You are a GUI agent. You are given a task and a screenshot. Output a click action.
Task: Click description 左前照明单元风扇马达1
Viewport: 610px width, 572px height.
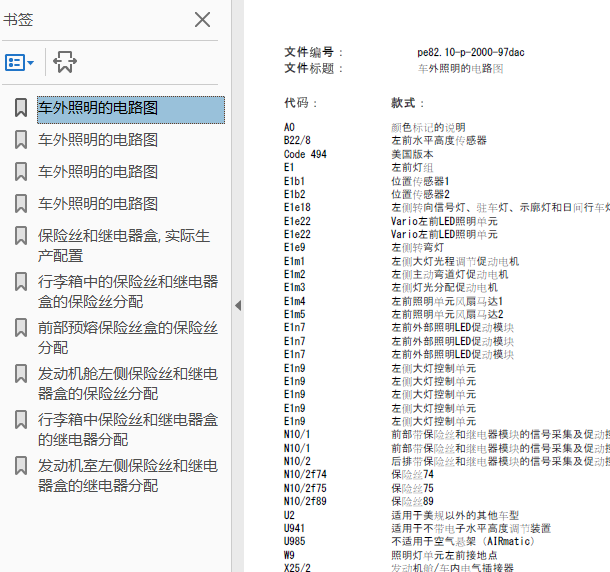[447, 301]
